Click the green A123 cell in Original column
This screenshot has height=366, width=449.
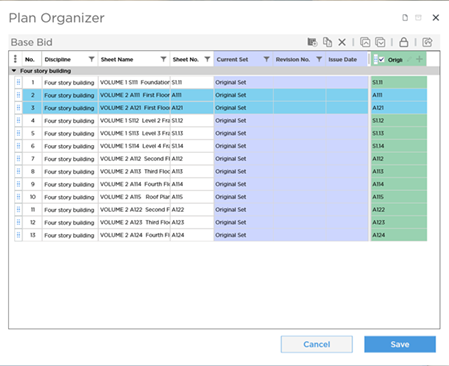(x=399, y=222)
